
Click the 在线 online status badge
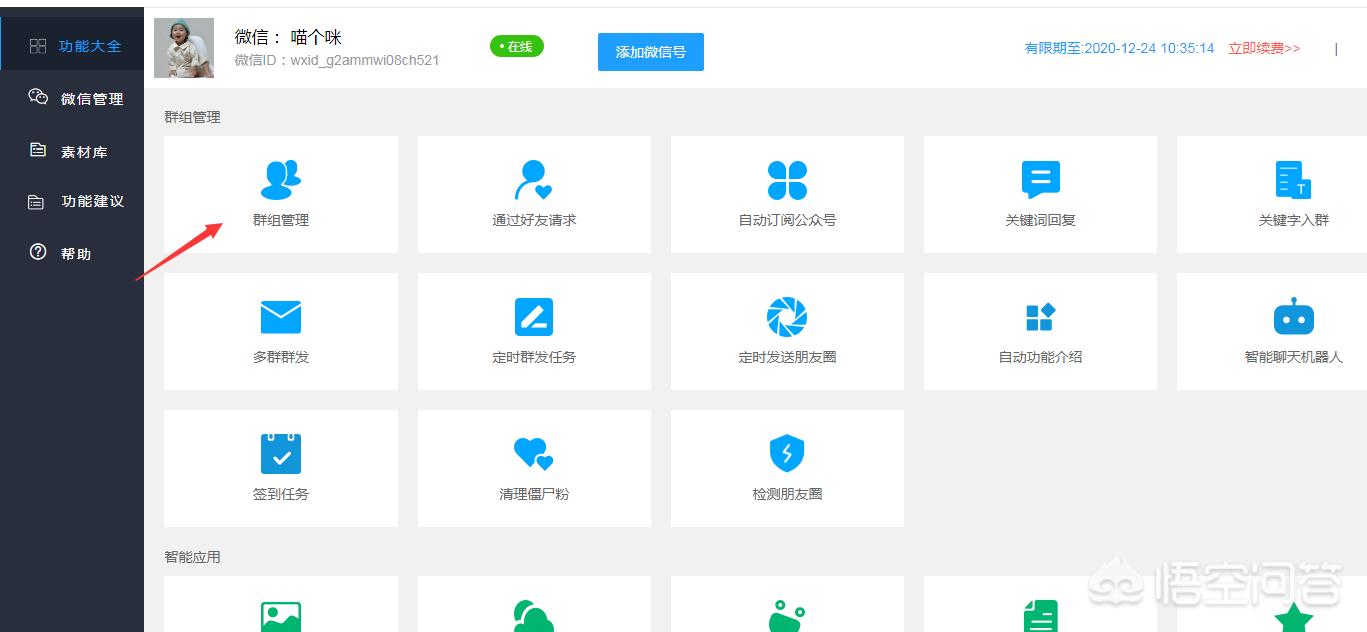coord(517,46)
